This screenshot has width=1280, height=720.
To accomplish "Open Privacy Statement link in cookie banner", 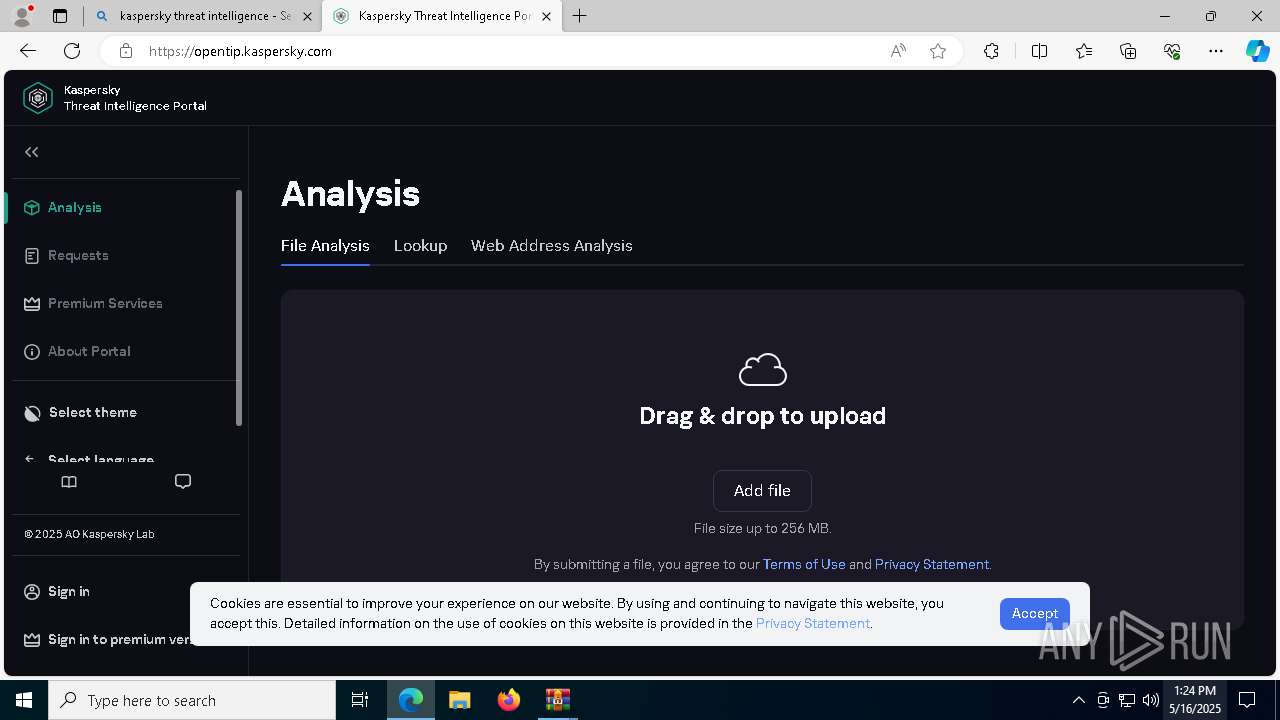I will (813, 623).
